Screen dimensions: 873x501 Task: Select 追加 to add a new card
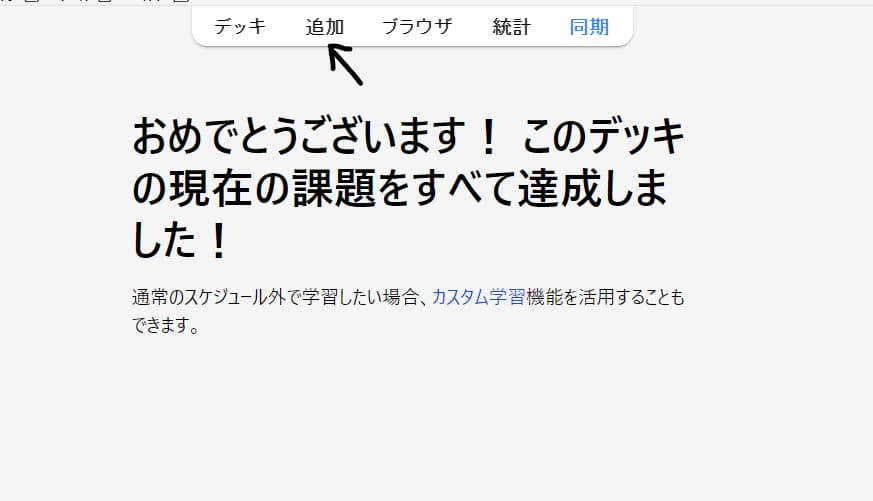click(x=325, y=26)
